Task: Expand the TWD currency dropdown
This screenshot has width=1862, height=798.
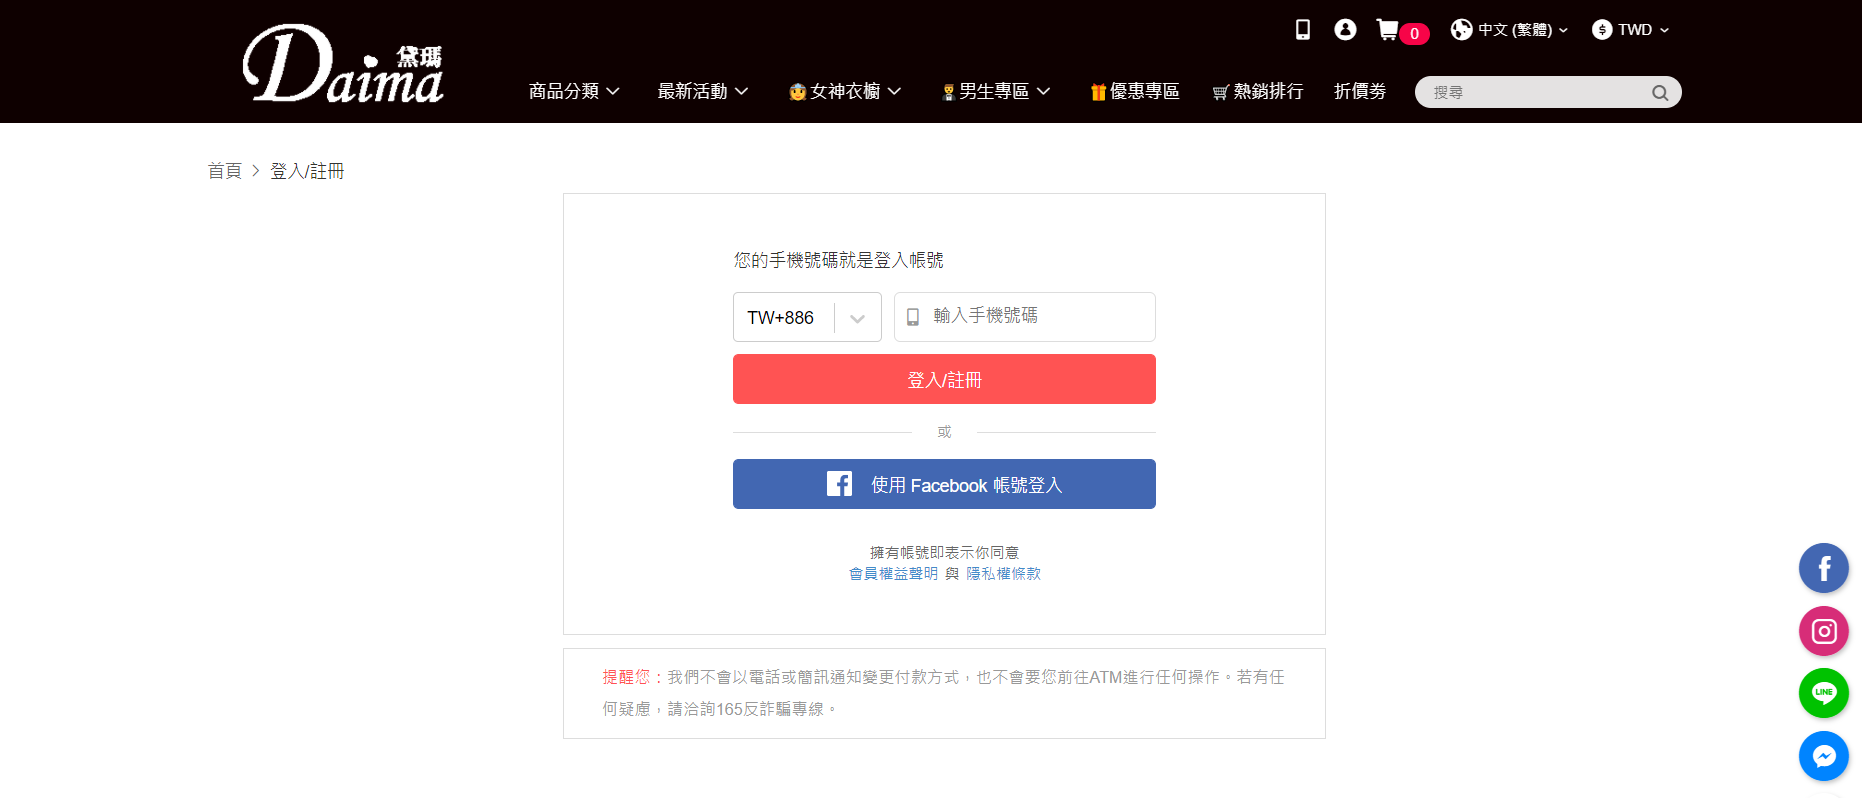Action: (1630, 30)
